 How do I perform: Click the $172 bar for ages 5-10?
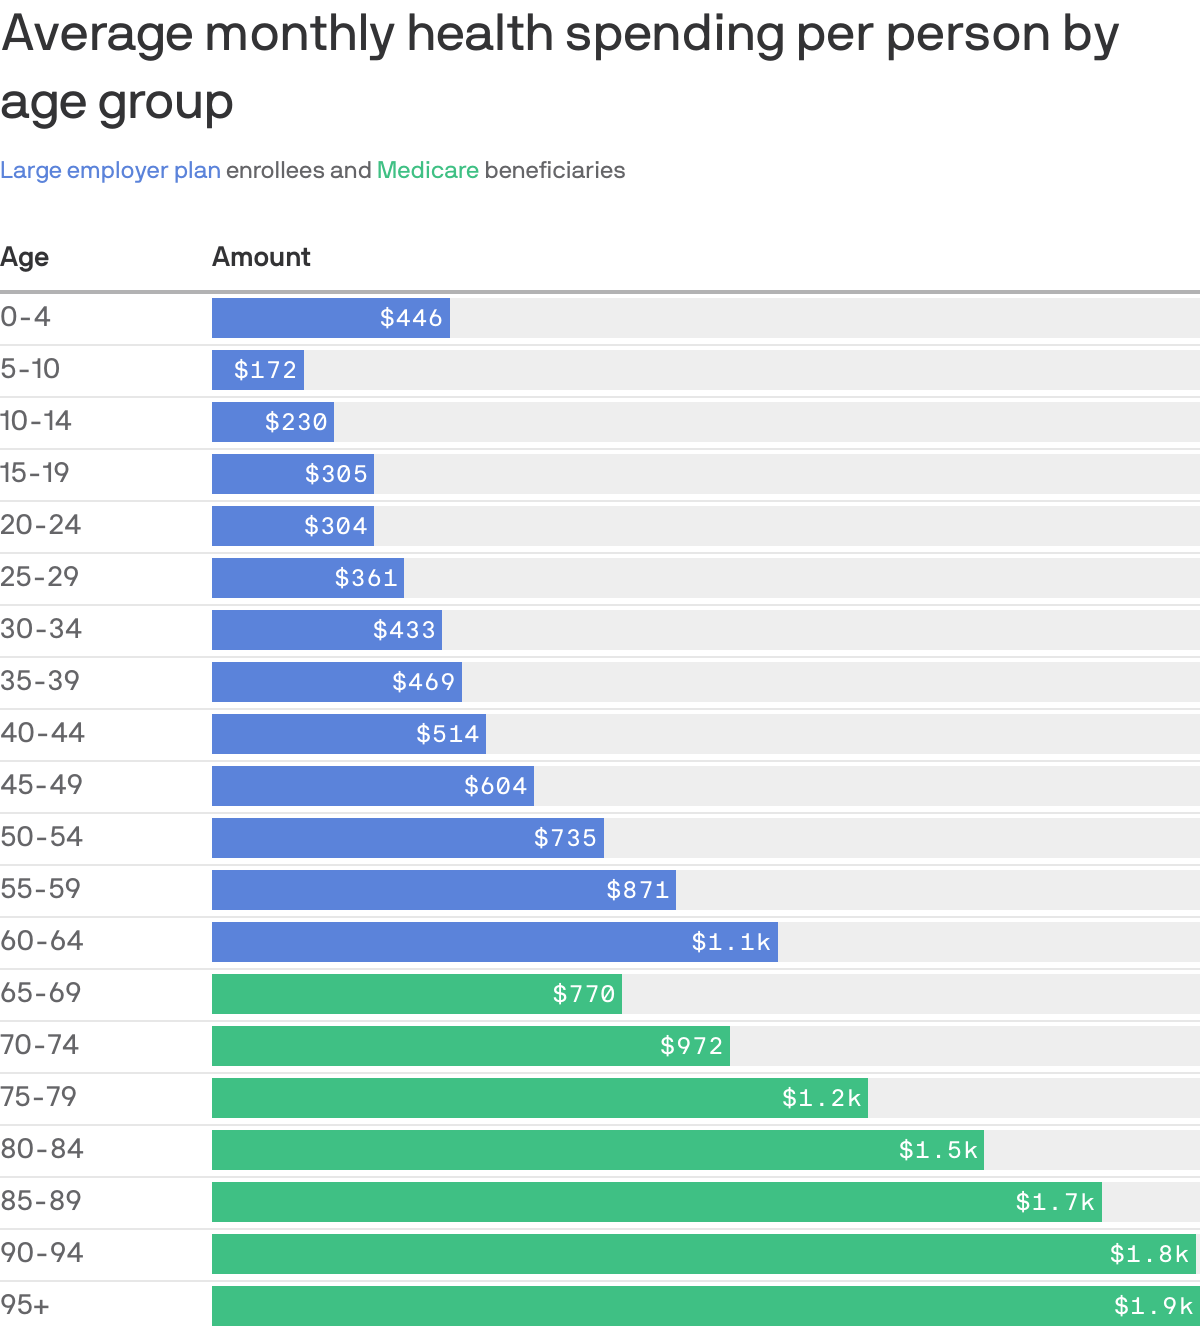(x=258, y=370)
